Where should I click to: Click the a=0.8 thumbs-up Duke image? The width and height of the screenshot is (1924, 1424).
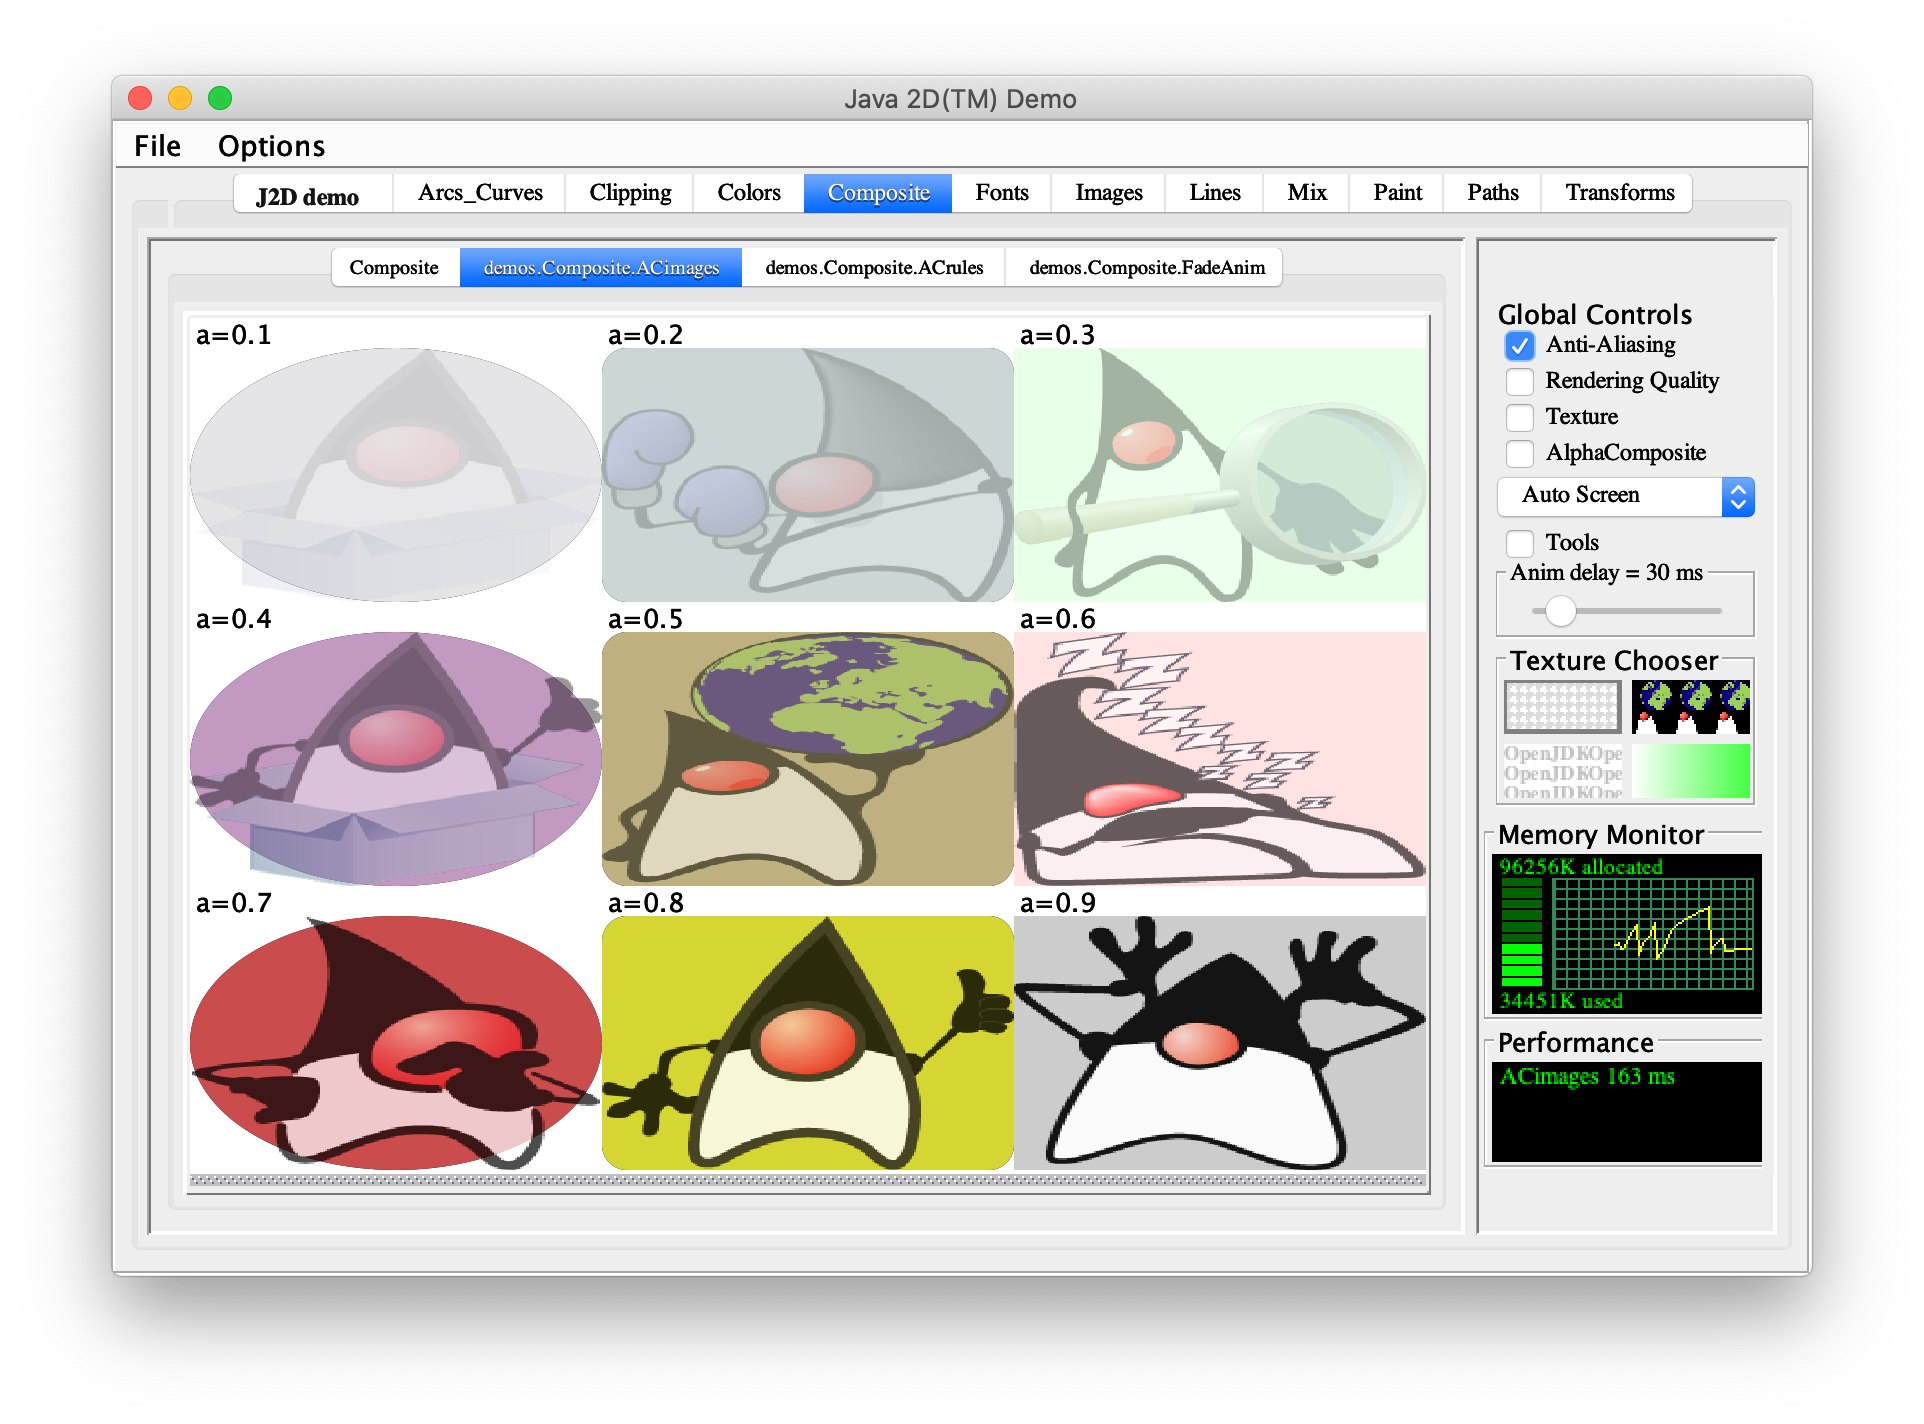pos(808,1042)
